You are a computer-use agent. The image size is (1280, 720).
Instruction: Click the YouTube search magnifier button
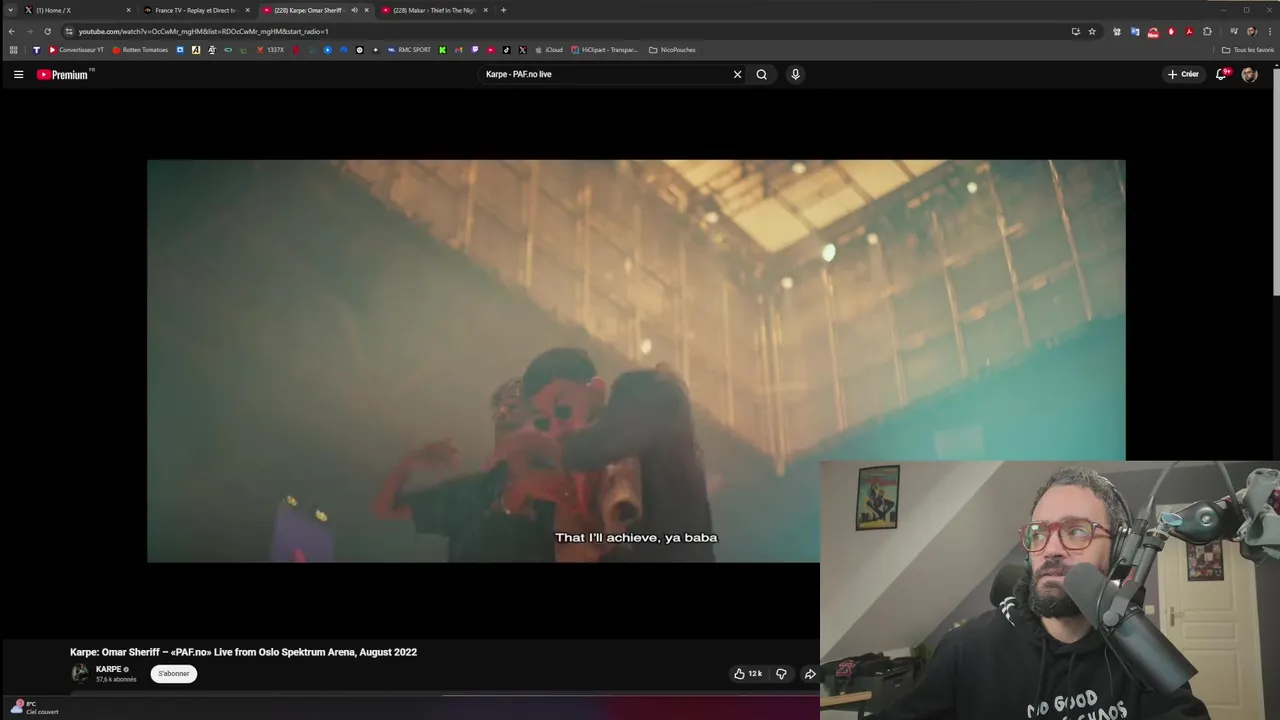click(x=762, y=74)
